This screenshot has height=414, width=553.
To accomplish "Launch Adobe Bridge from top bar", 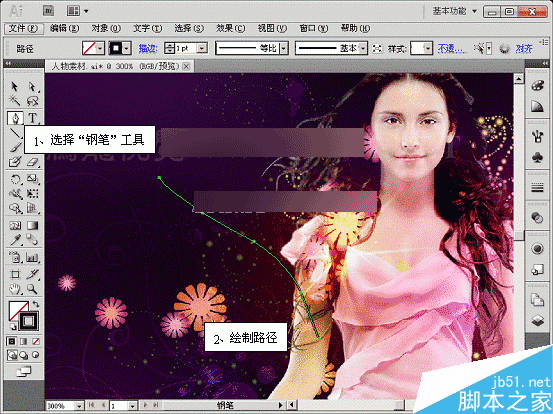I will coord(48,11).
